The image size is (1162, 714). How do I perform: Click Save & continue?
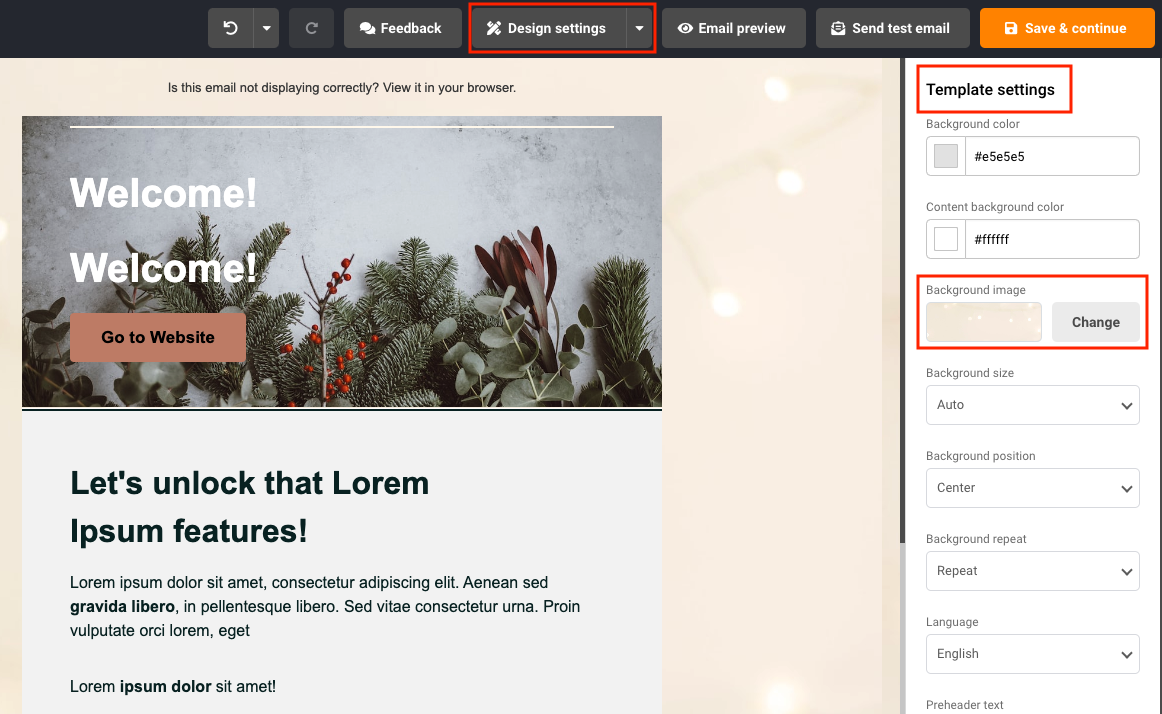(1066, 28)
